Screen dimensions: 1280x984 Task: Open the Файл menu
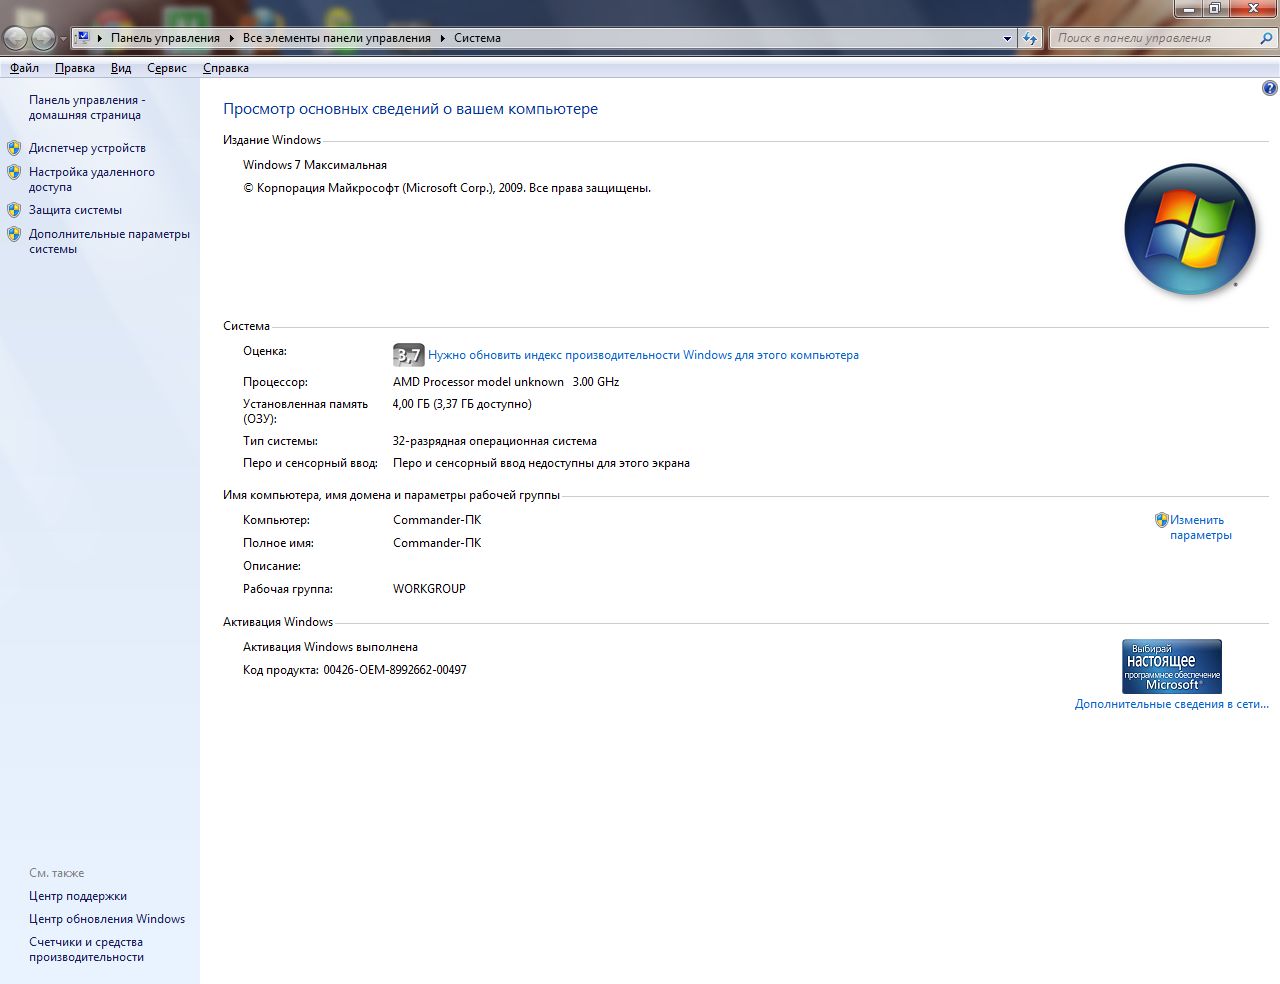[24, 68]
